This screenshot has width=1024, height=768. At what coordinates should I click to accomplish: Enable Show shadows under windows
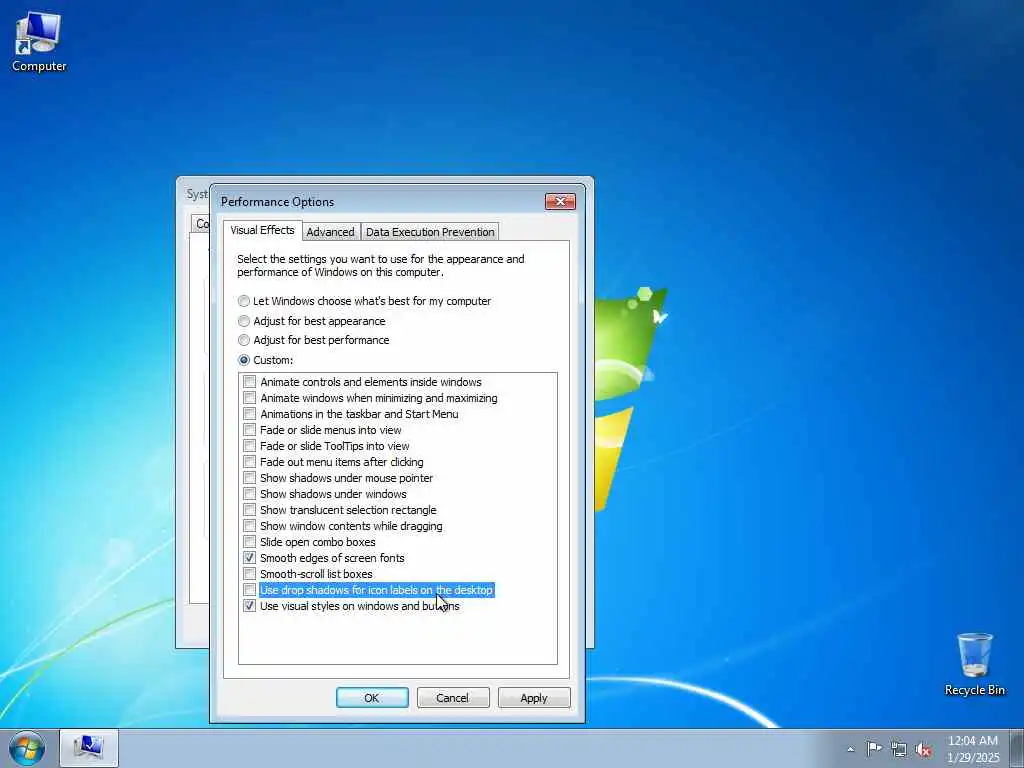[249, 494]
